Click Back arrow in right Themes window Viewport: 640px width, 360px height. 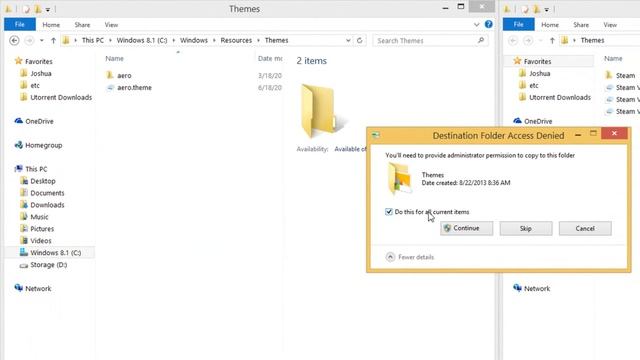coord(513,40)
